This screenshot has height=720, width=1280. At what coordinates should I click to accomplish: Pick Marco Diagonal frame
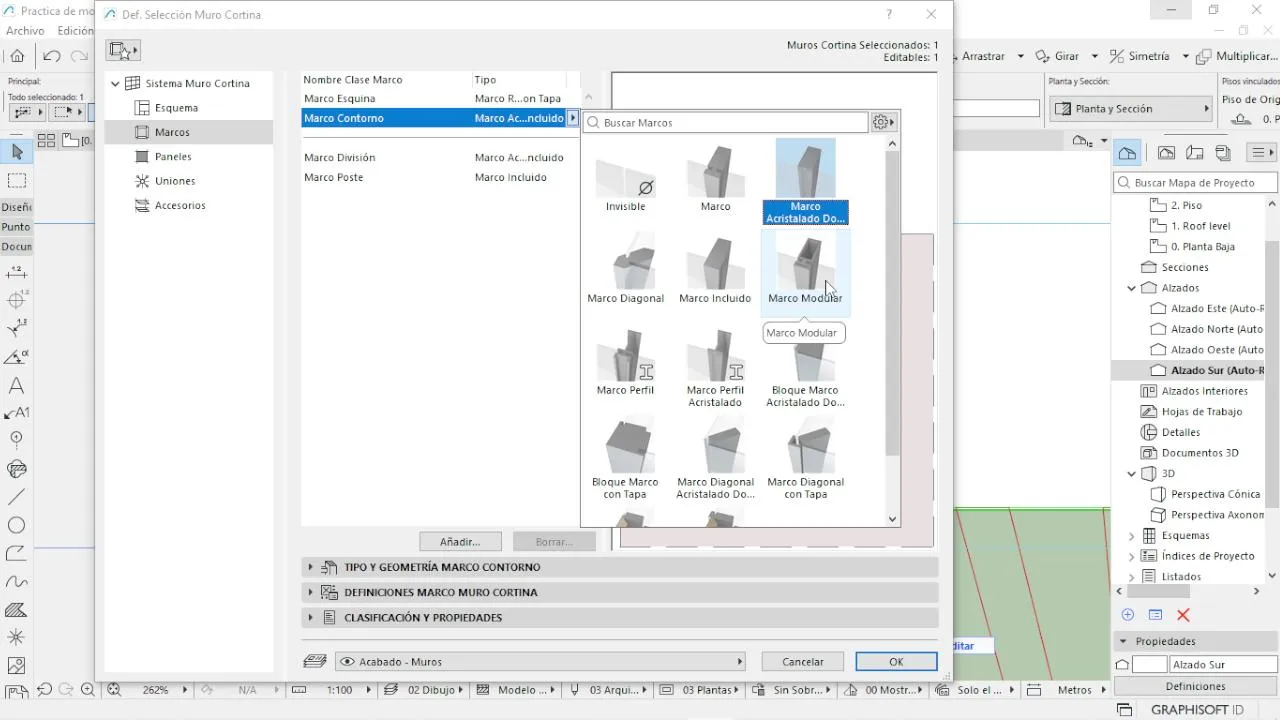(625, 270)
